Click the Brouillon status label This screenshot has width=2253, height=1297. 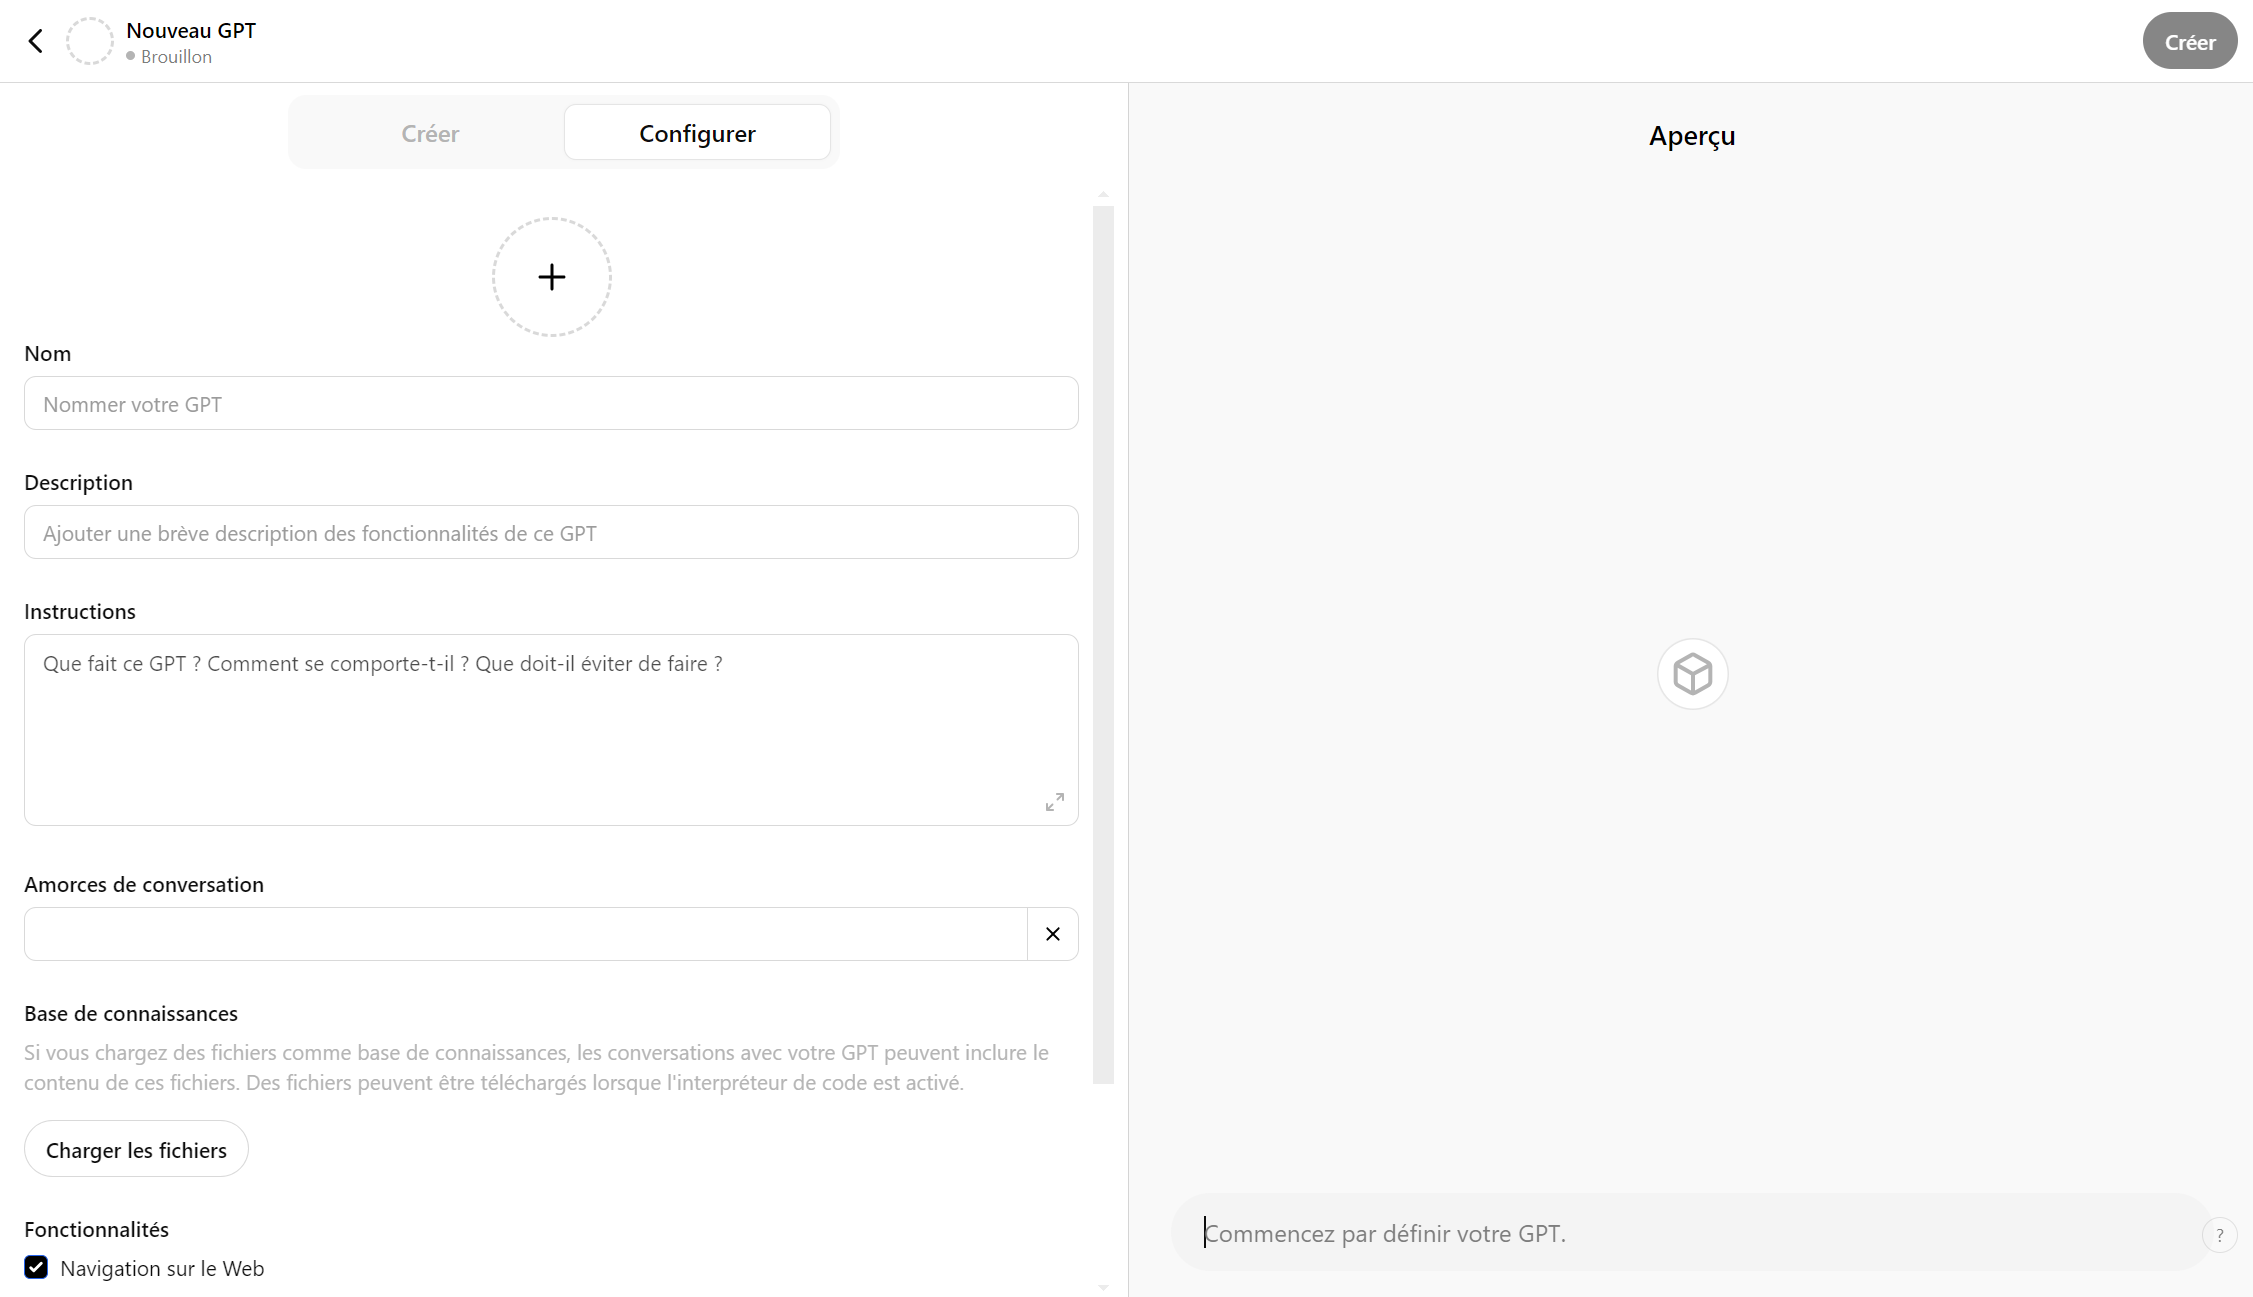click(176, 57)
